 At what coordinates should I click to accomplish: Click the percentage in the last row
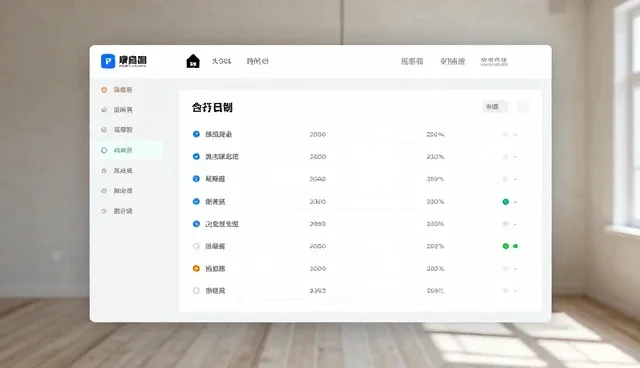[x=435, y=291]
